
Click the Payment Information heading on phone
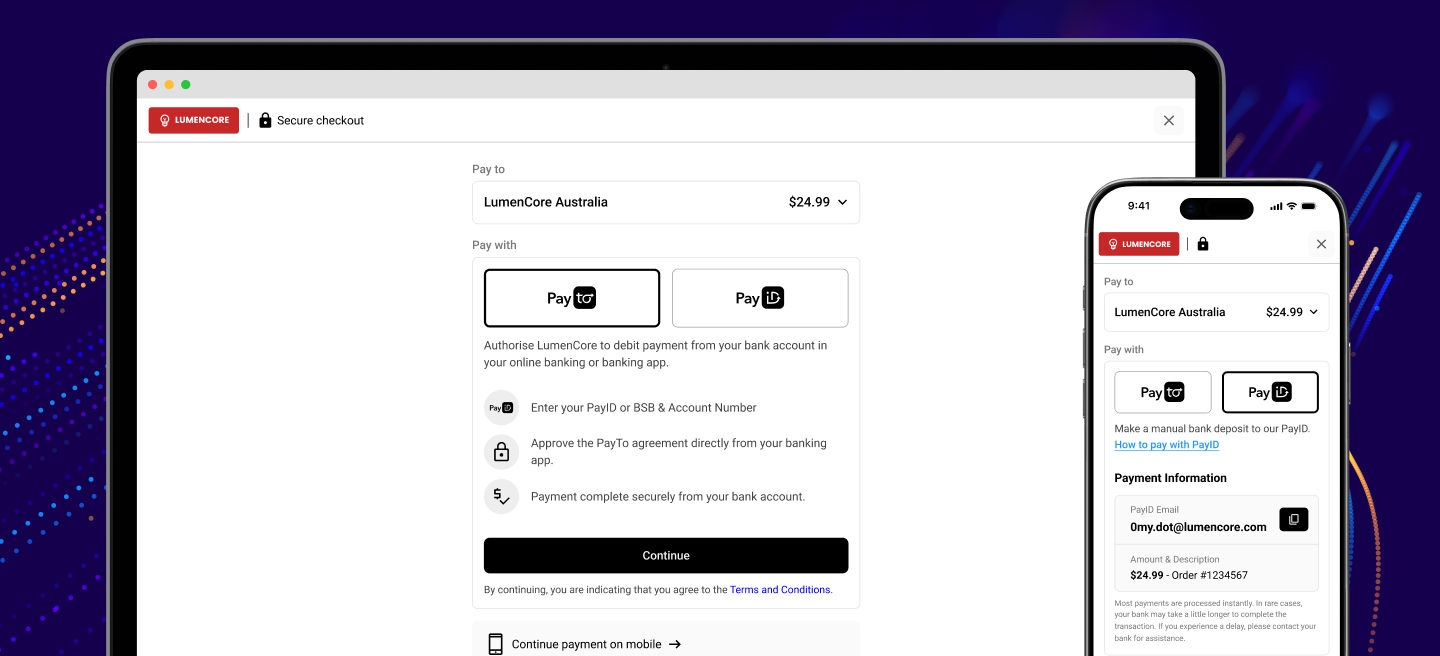[x=1170, y=478]
